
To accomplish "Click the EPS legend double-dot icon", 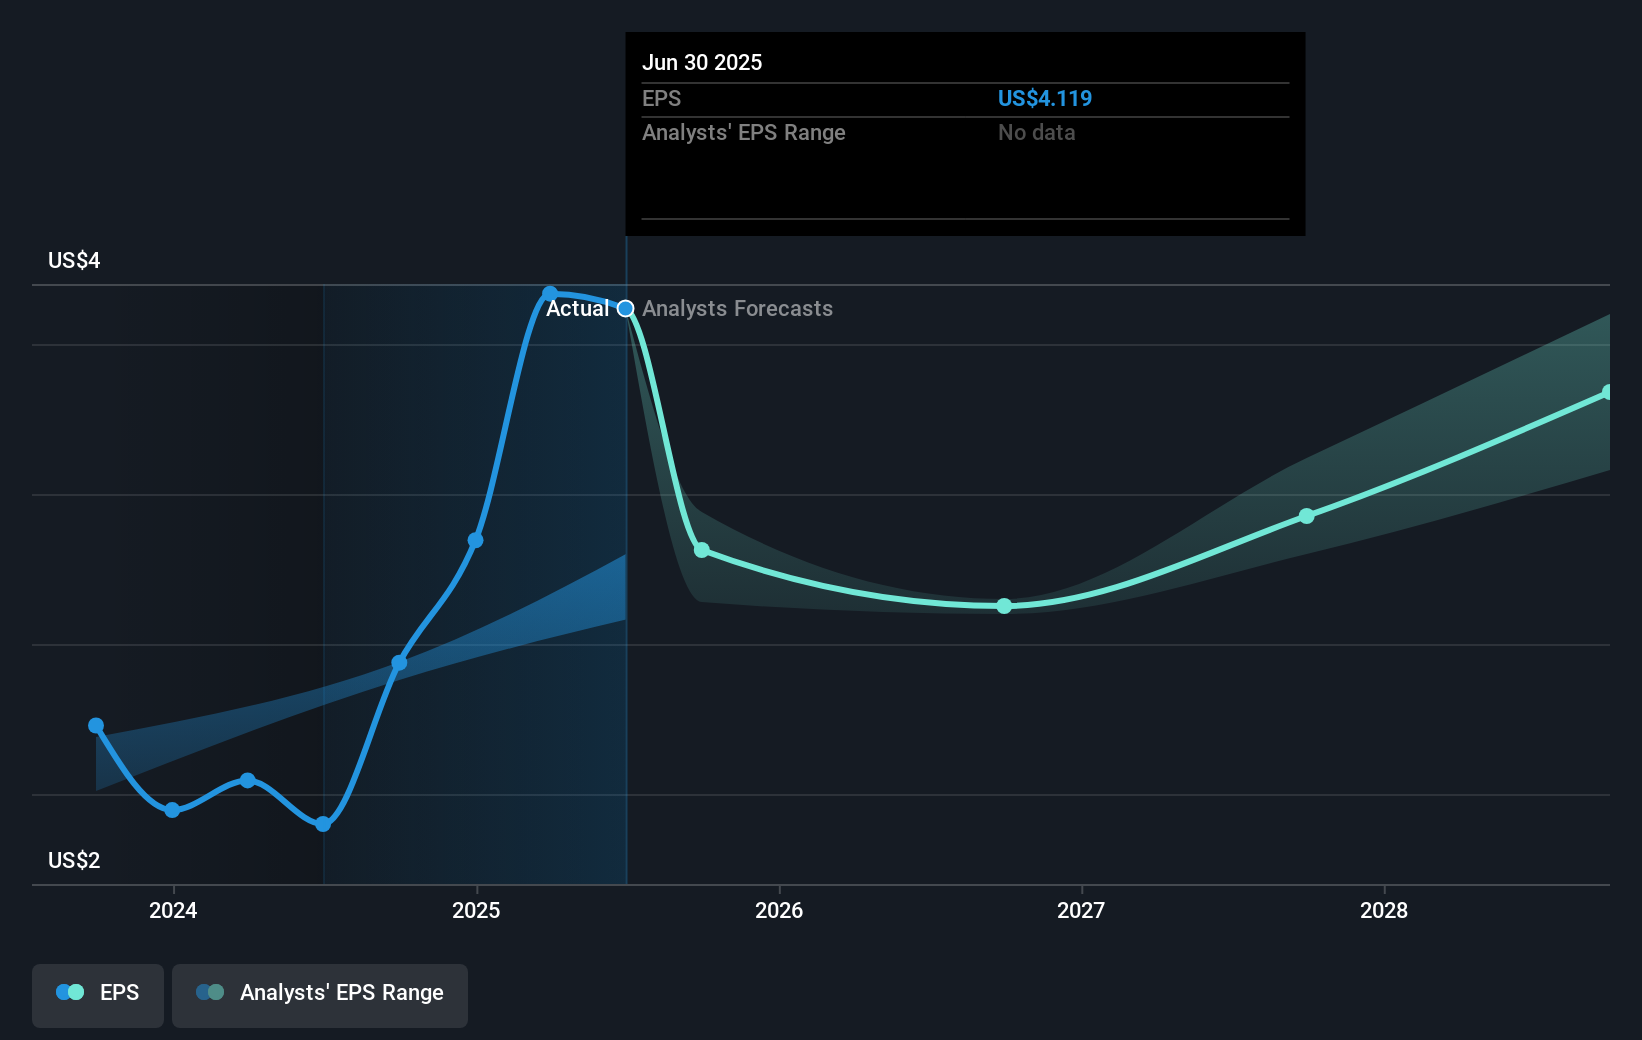I will [70, 993].
